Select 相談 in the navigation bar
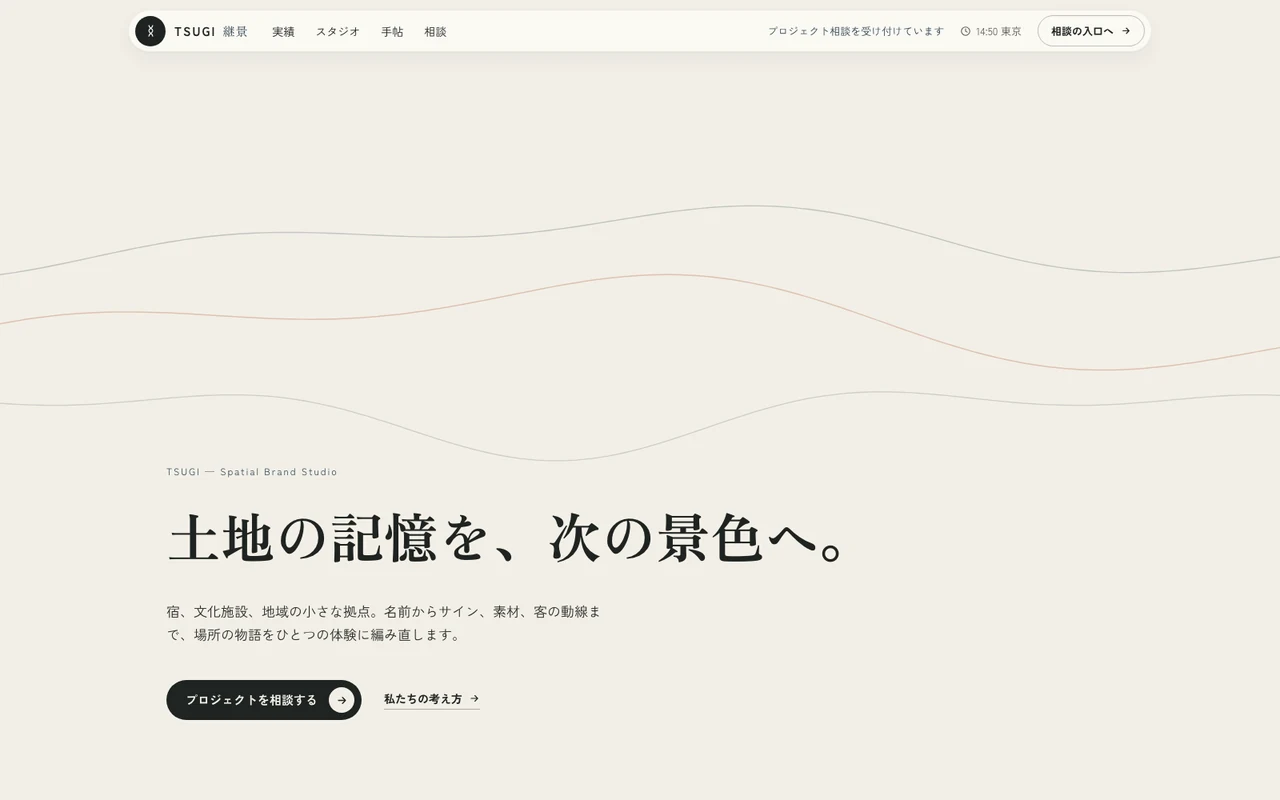Viewport: 1280px width, 800px height. pos(435,31)
